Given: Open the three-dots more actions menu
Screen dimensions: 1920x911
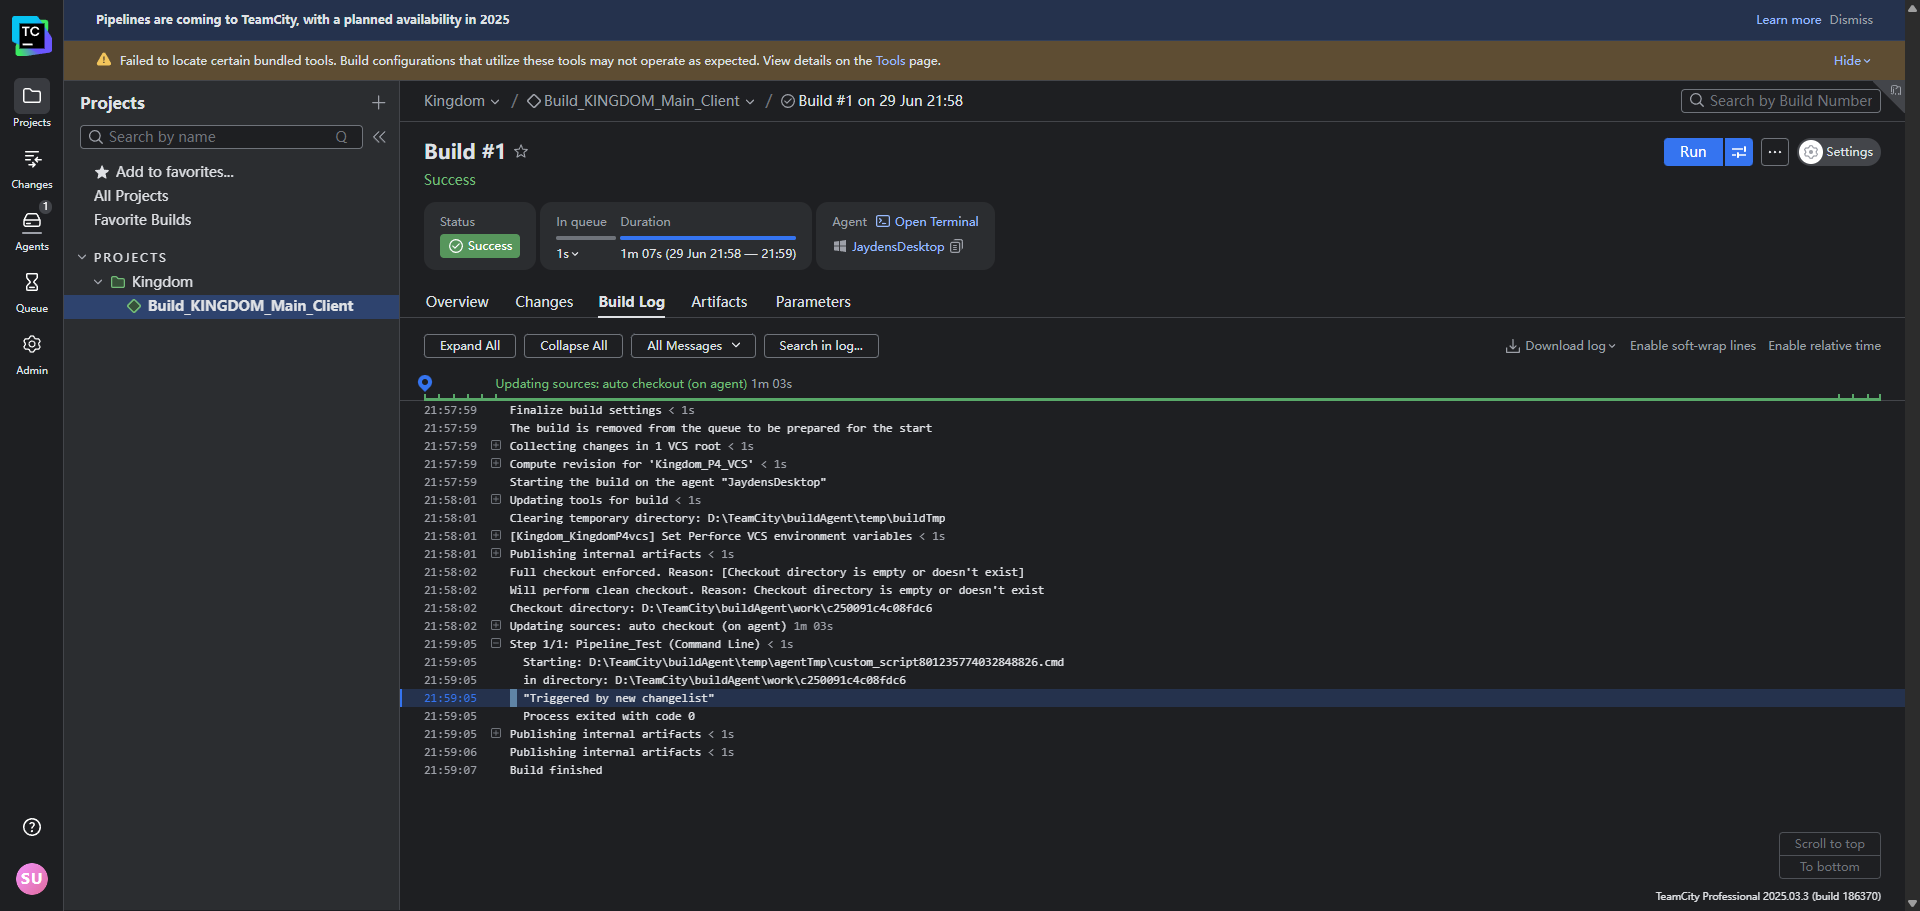Looking at the screenshot, I should point(1775,152).
